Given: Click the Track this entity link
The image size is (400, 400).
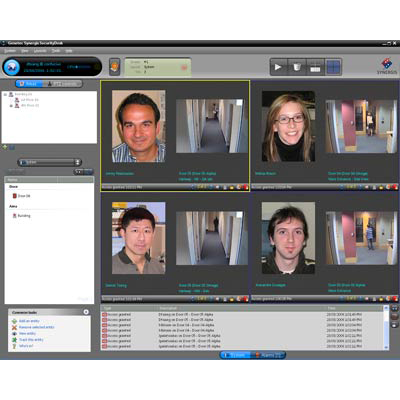Looking at the screenshot, I should click(31, 340).
